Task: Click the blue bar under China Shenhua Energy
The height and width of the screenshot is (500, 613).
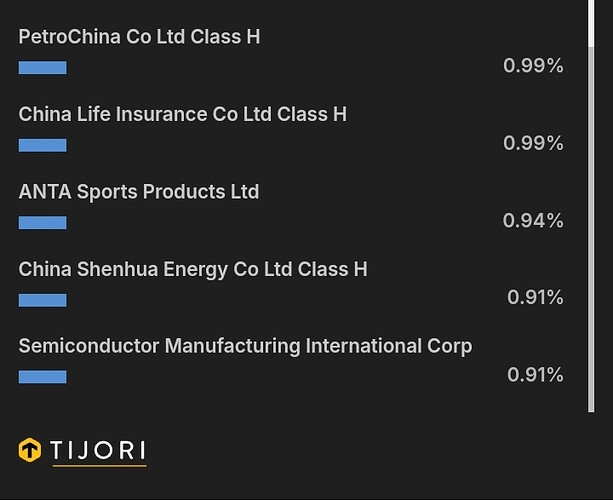Action: tap(43, 300)
